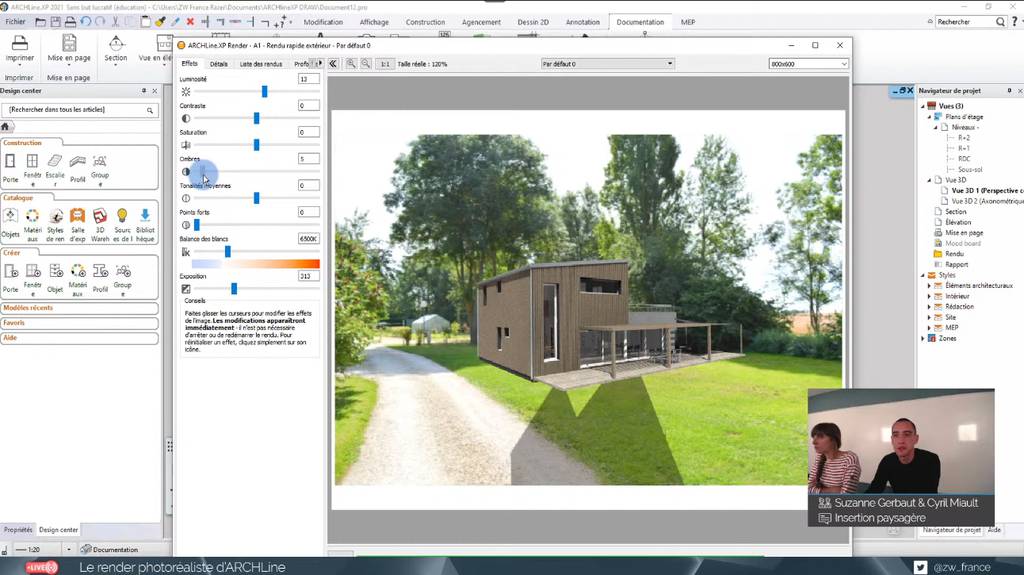Open the 800x600 resolution dropdown

[x=808, y=63]
